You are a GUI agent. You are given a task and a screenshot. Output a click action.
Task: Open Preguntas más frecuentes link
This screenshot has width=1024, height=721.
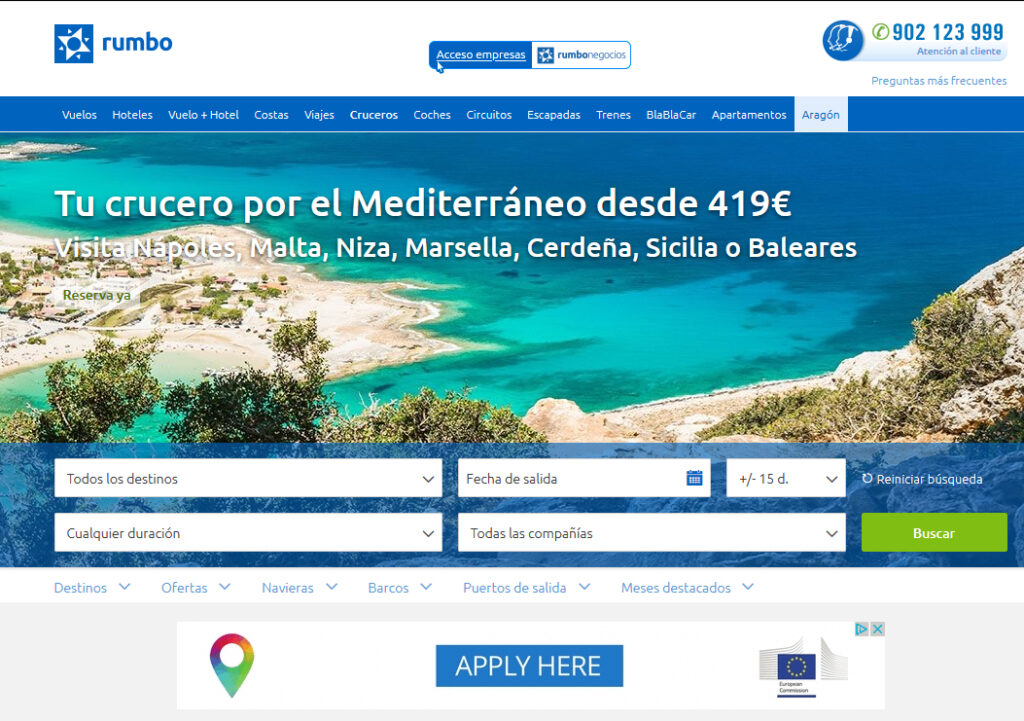point(938,80)
